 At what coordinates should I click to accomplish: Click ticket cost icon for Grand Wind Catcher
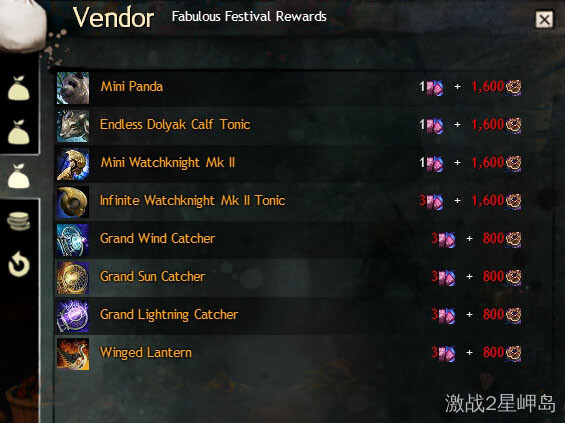(x=447, y=240)
